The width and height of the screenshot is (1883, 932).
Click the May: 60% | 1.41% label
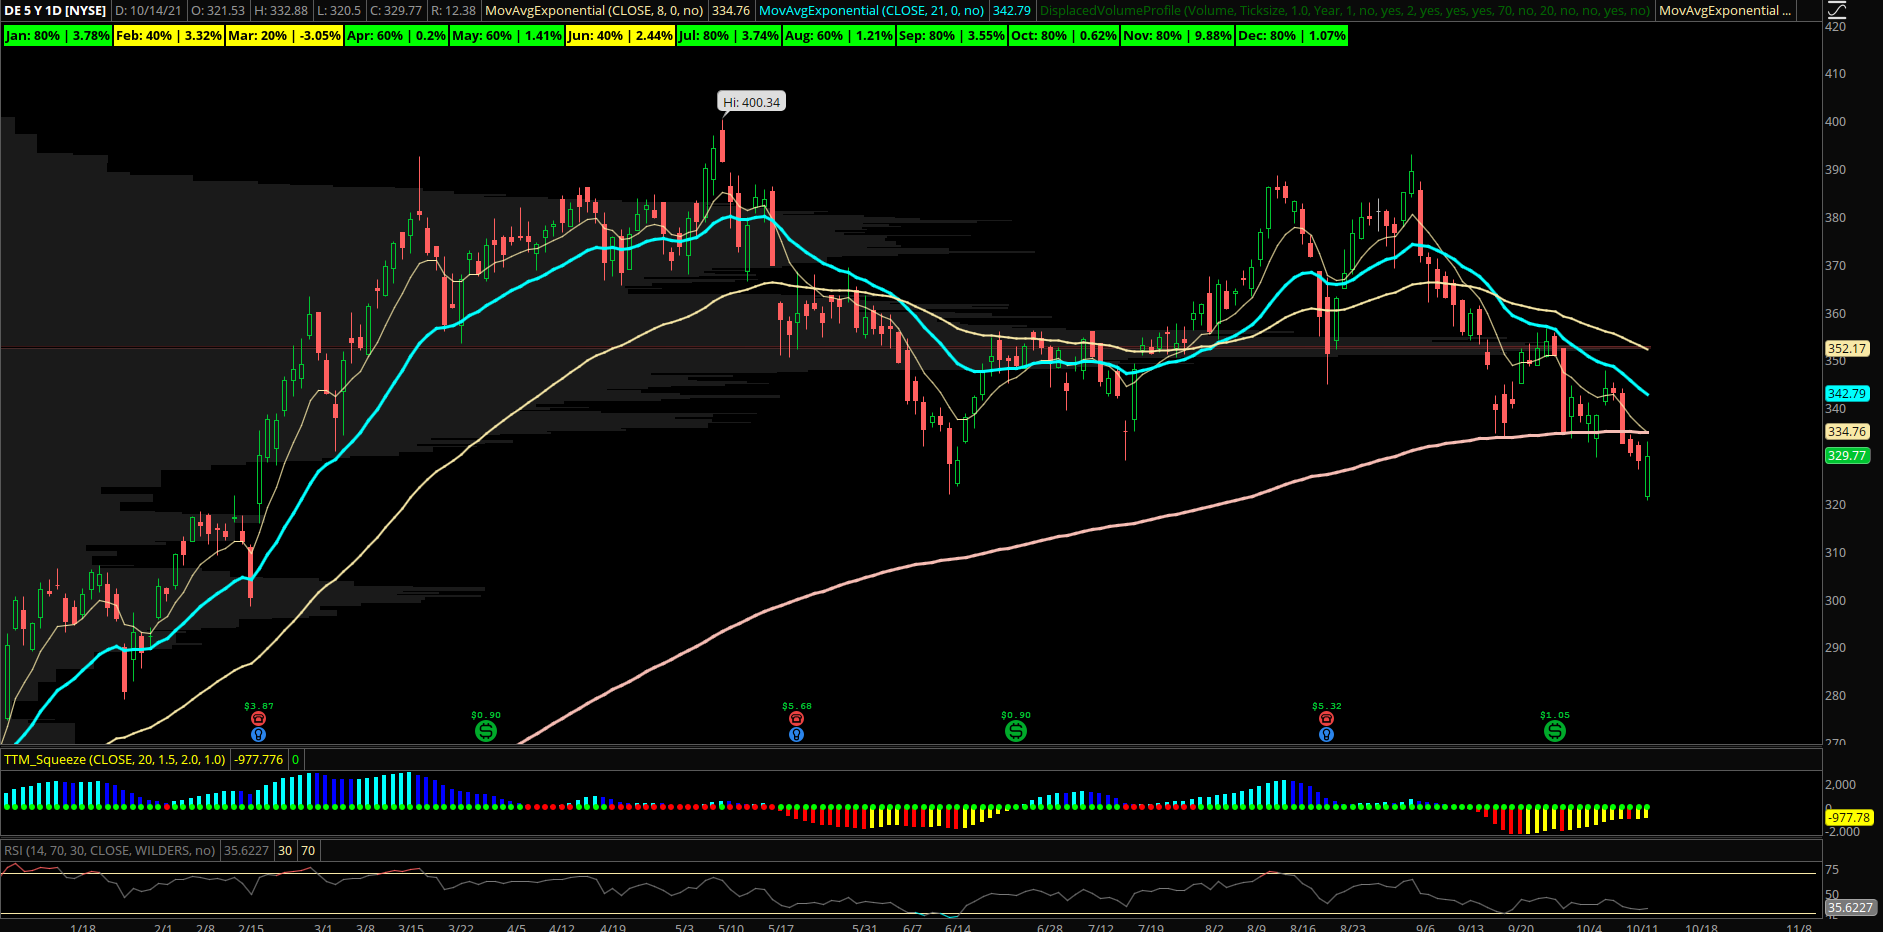point(507,36)
